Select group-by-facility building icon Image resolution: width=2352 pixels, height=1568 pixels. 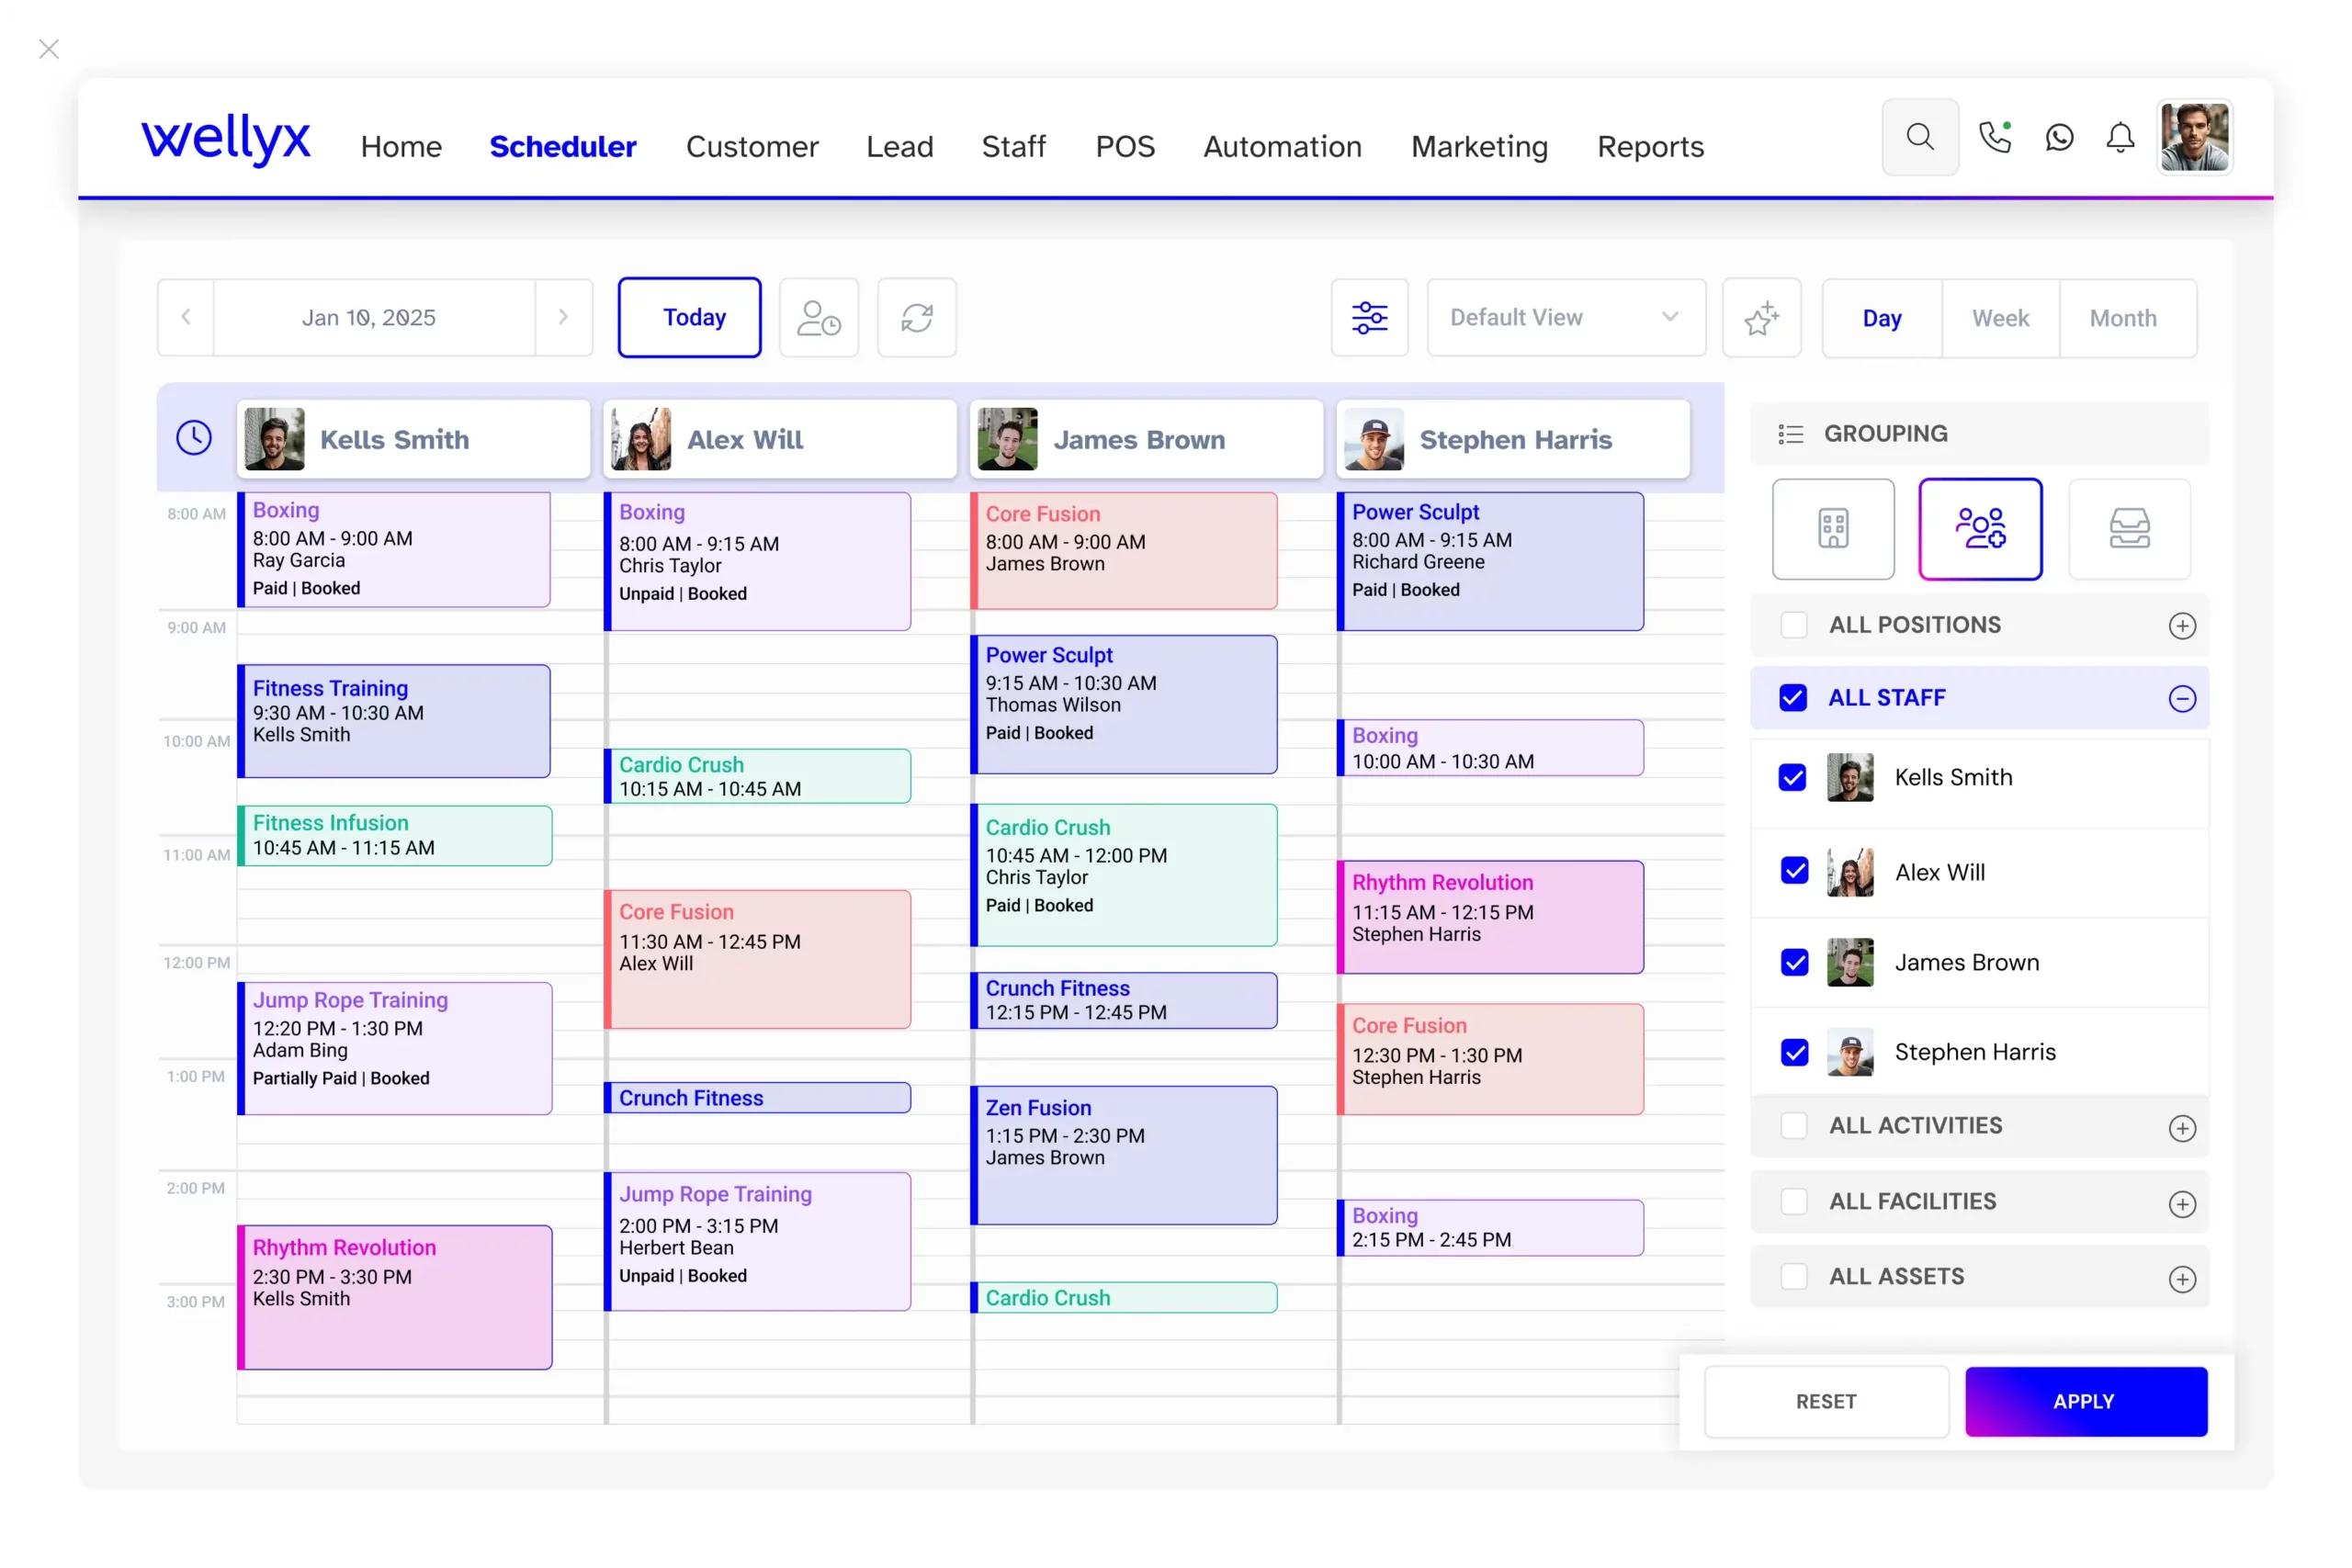pyautogui.click(x=1832, y=528)
